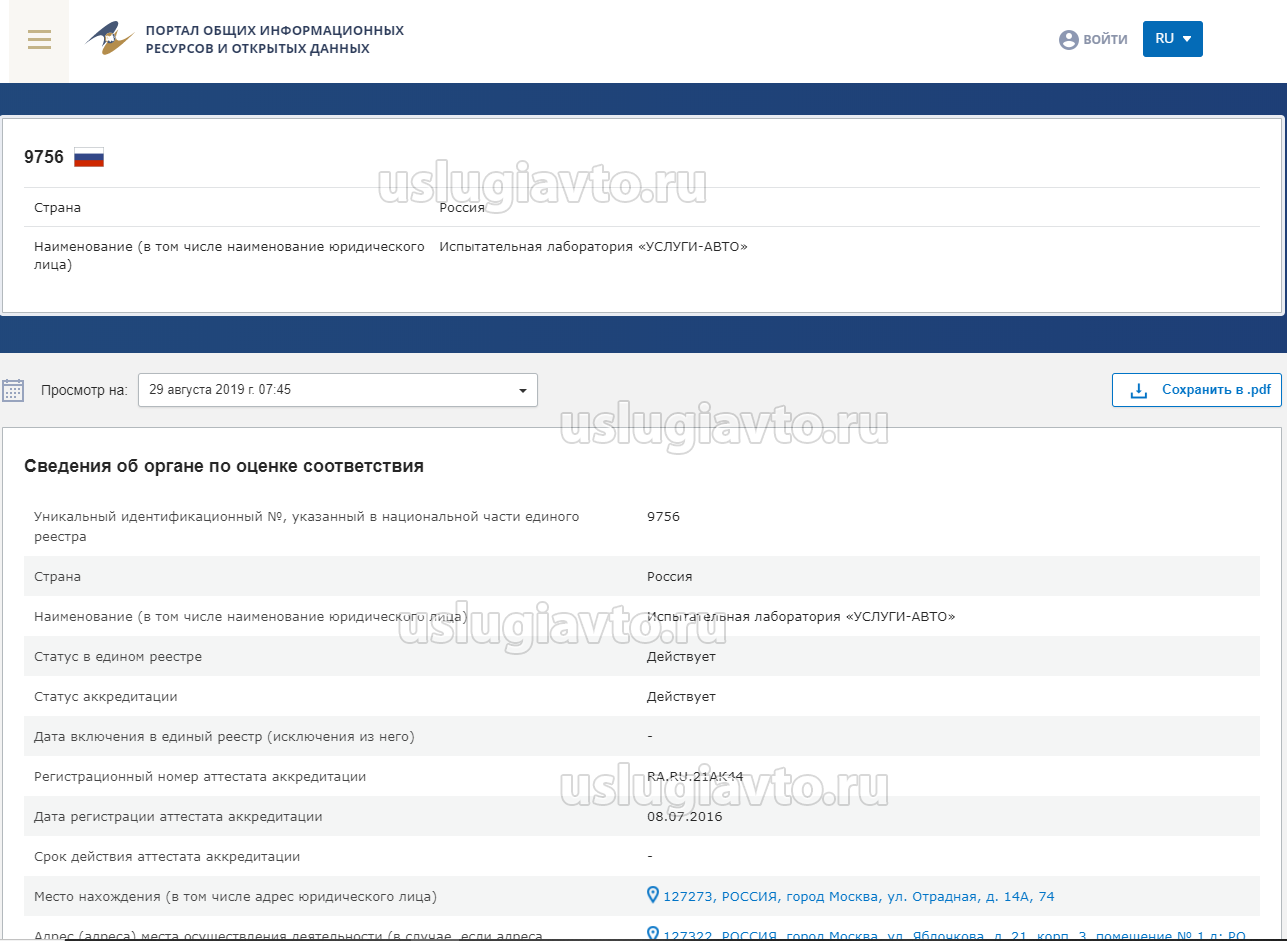This screenshot has width=1287, height=941.
Task: Click the user avatar icon
Action: pos(1068,40)
